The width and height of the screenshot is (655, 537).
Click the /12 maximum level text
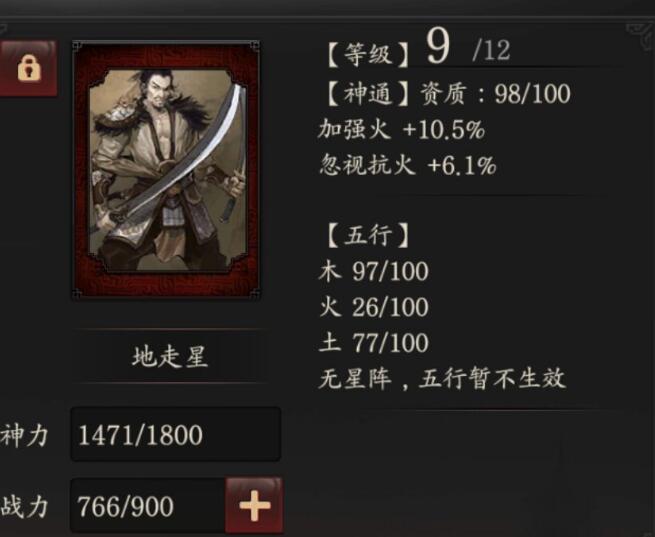click(491, 51)
